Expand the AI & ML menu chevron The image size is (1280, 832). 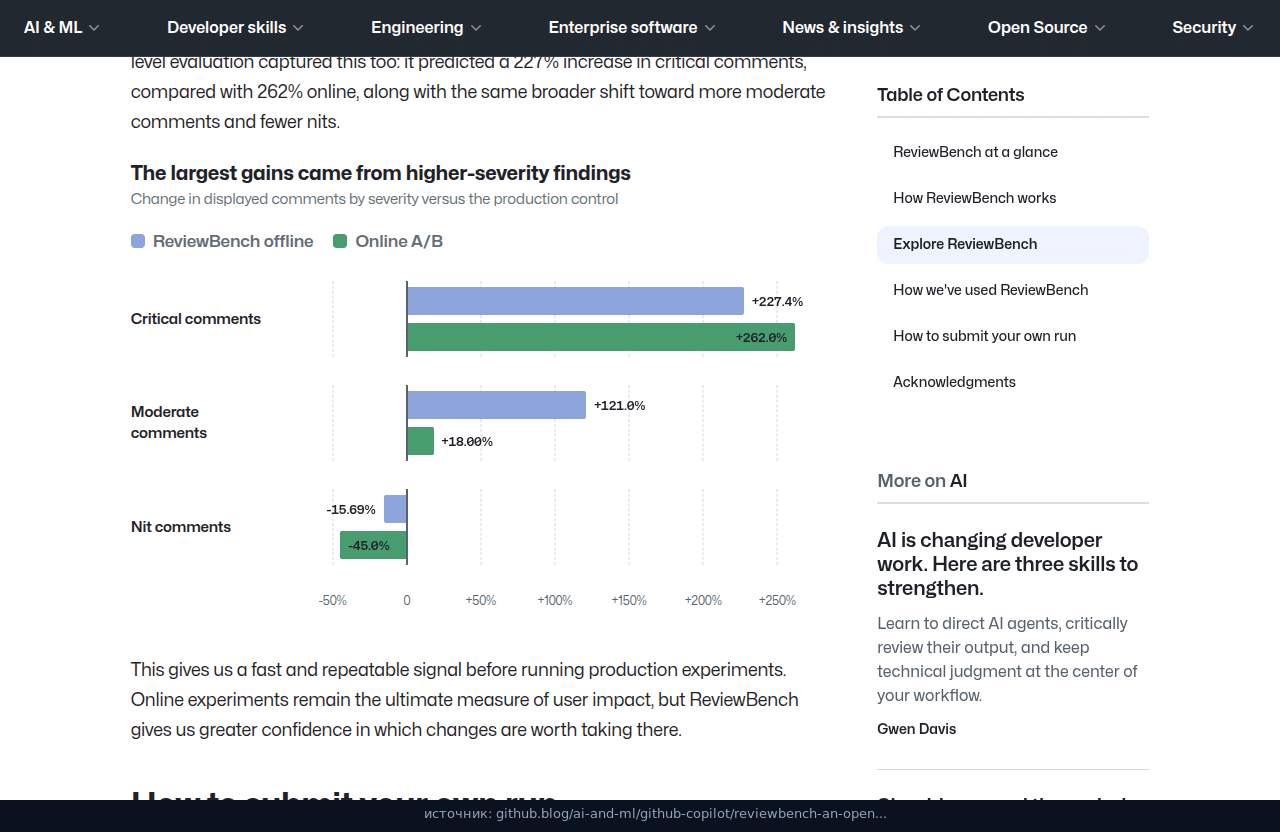94,28
